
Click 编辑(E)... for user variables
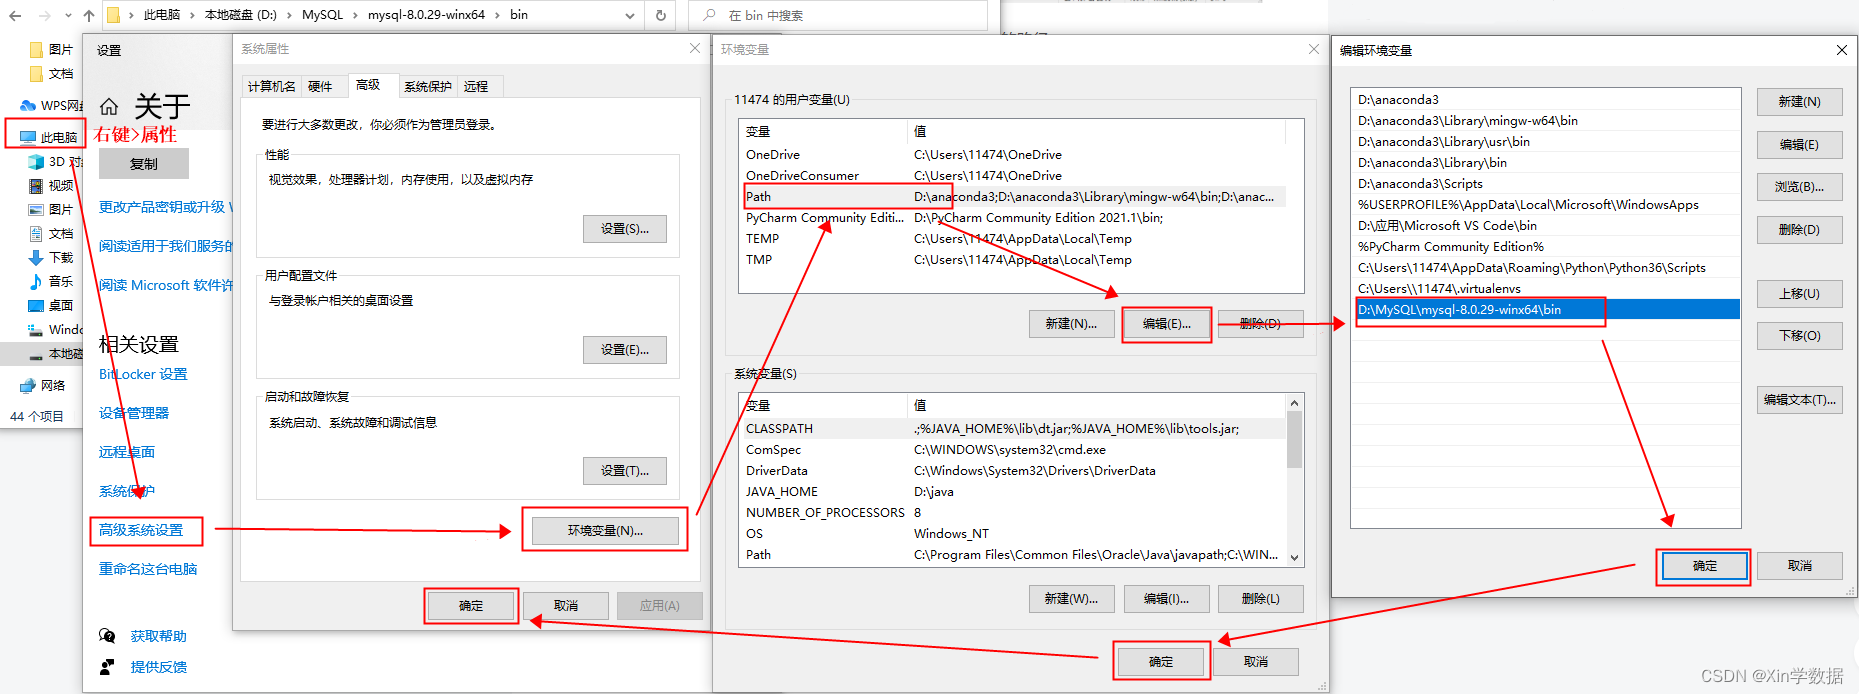1167,324
